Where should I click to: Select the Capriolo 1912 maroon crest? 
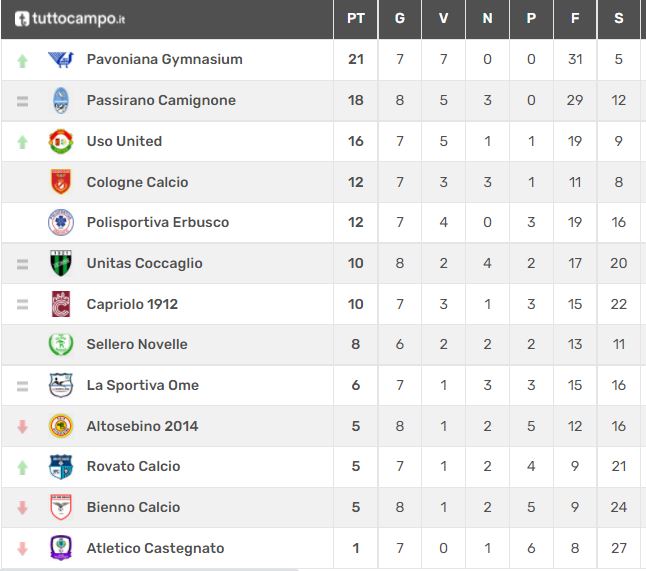point(61,304)
